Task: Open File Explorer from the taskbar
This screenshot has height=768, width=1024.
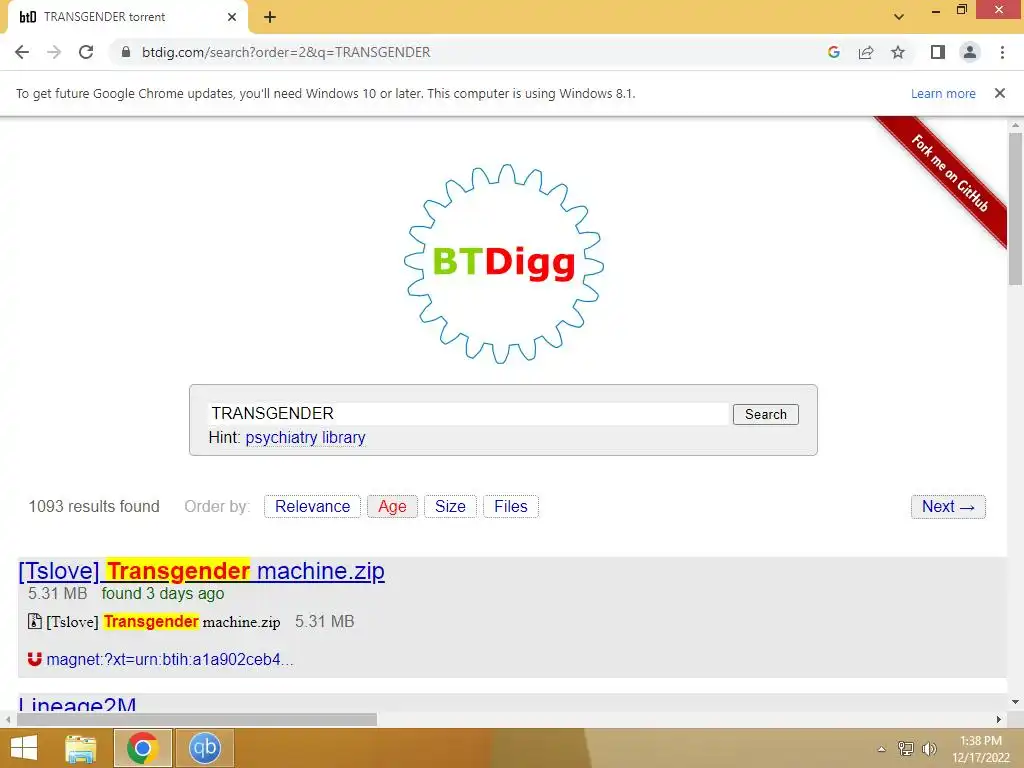Action: (80, 748)
